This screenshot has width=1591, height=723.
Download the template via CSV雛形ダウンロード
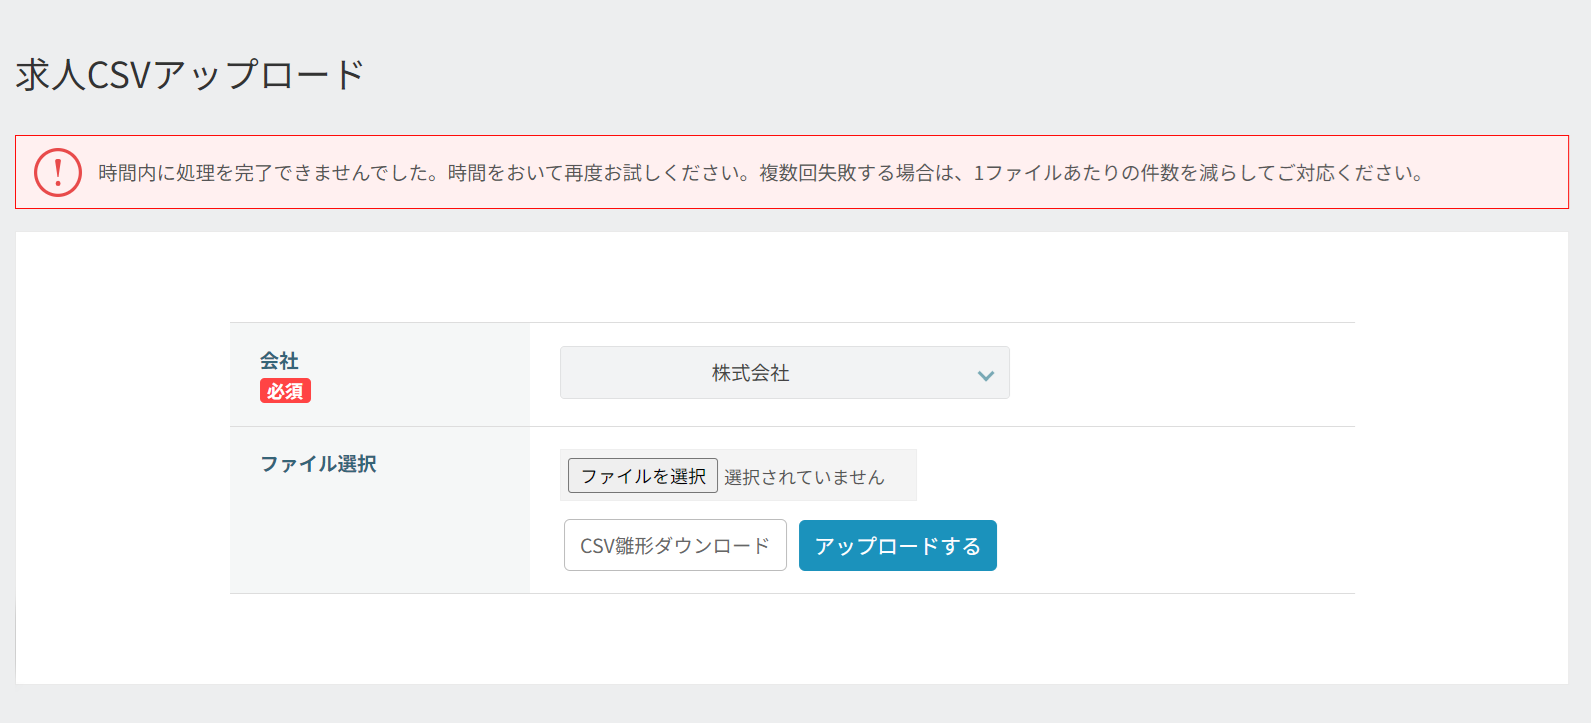point(675,546)
